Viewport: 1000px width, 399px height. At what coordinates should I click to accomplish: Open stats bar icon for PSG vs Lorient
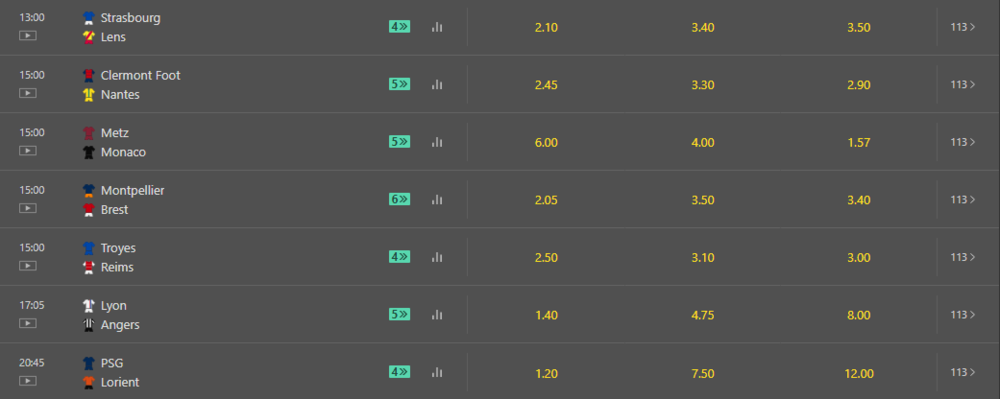click(x=437, y=372)
